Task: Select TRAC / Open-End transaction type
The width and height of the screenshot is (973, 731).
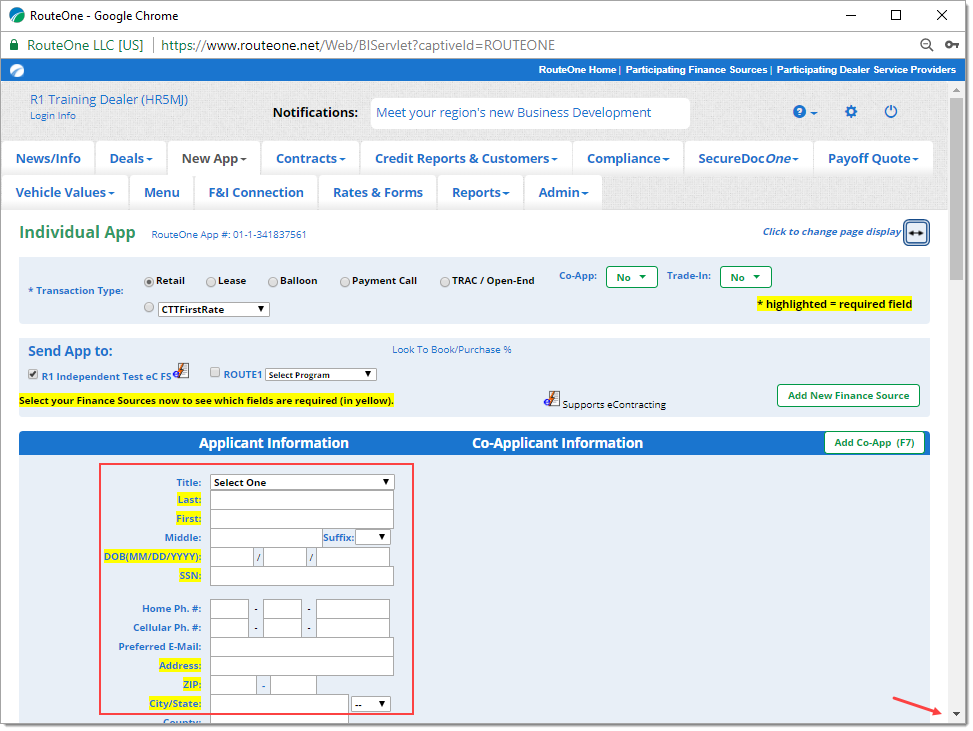Action: point(445,282)
